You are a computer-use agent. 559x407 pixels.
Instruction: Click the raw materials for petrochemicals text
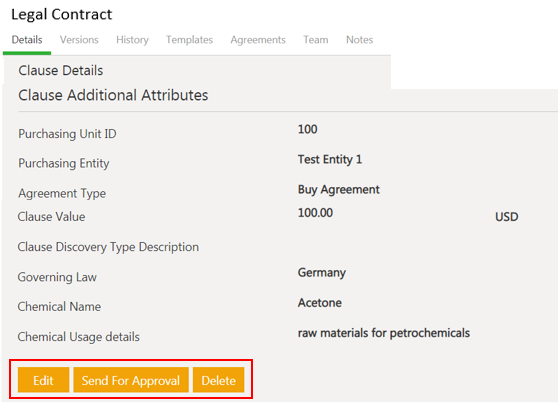coord(384,333)
